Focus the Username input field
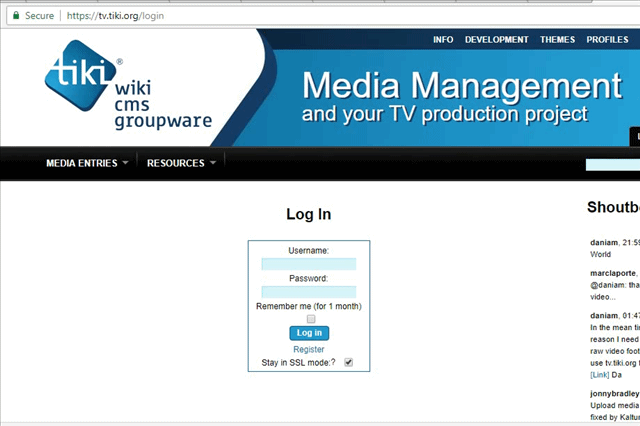Viewport: 640px width, 426px height. coord(309,264)
